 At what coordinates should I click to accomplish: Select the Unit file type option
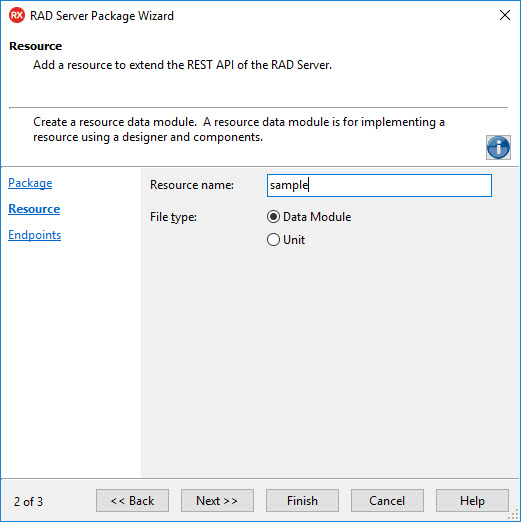[286, 240]
